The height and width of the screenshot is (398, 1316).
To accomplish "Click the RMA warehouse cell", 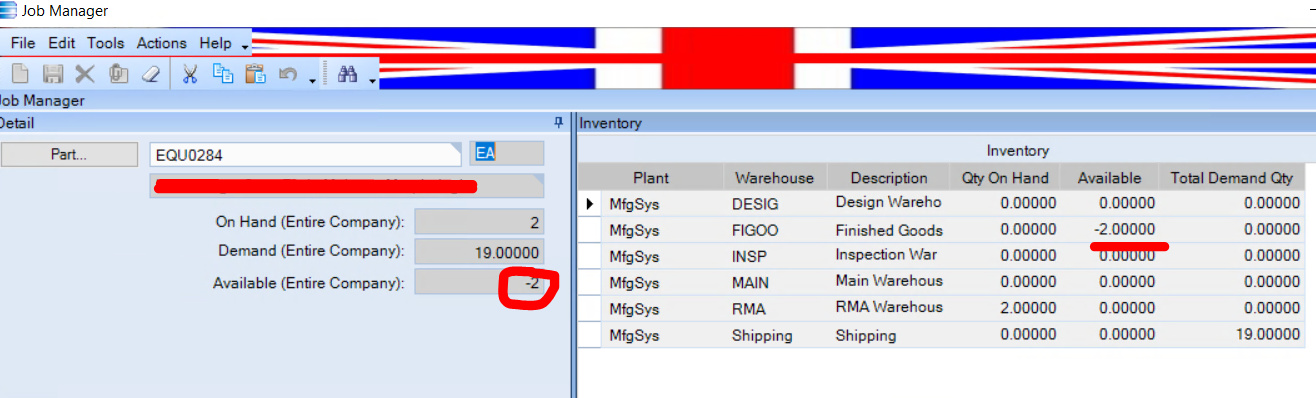I will [775, 309].
